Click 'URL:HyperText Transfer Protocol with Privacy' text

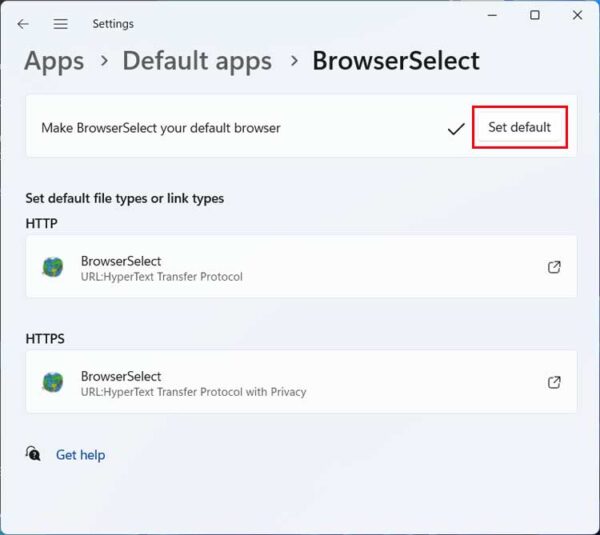[194, 392]
